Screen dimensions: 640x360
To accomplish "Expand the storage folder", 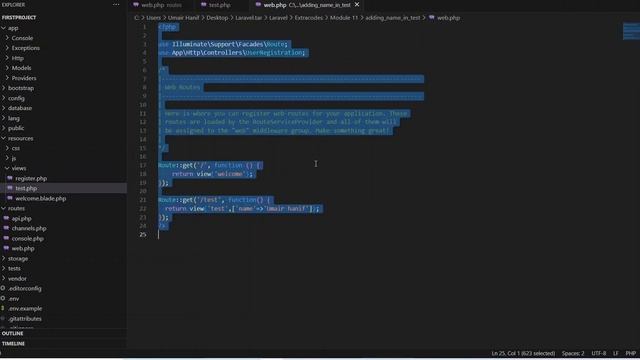I will [18, 259].
